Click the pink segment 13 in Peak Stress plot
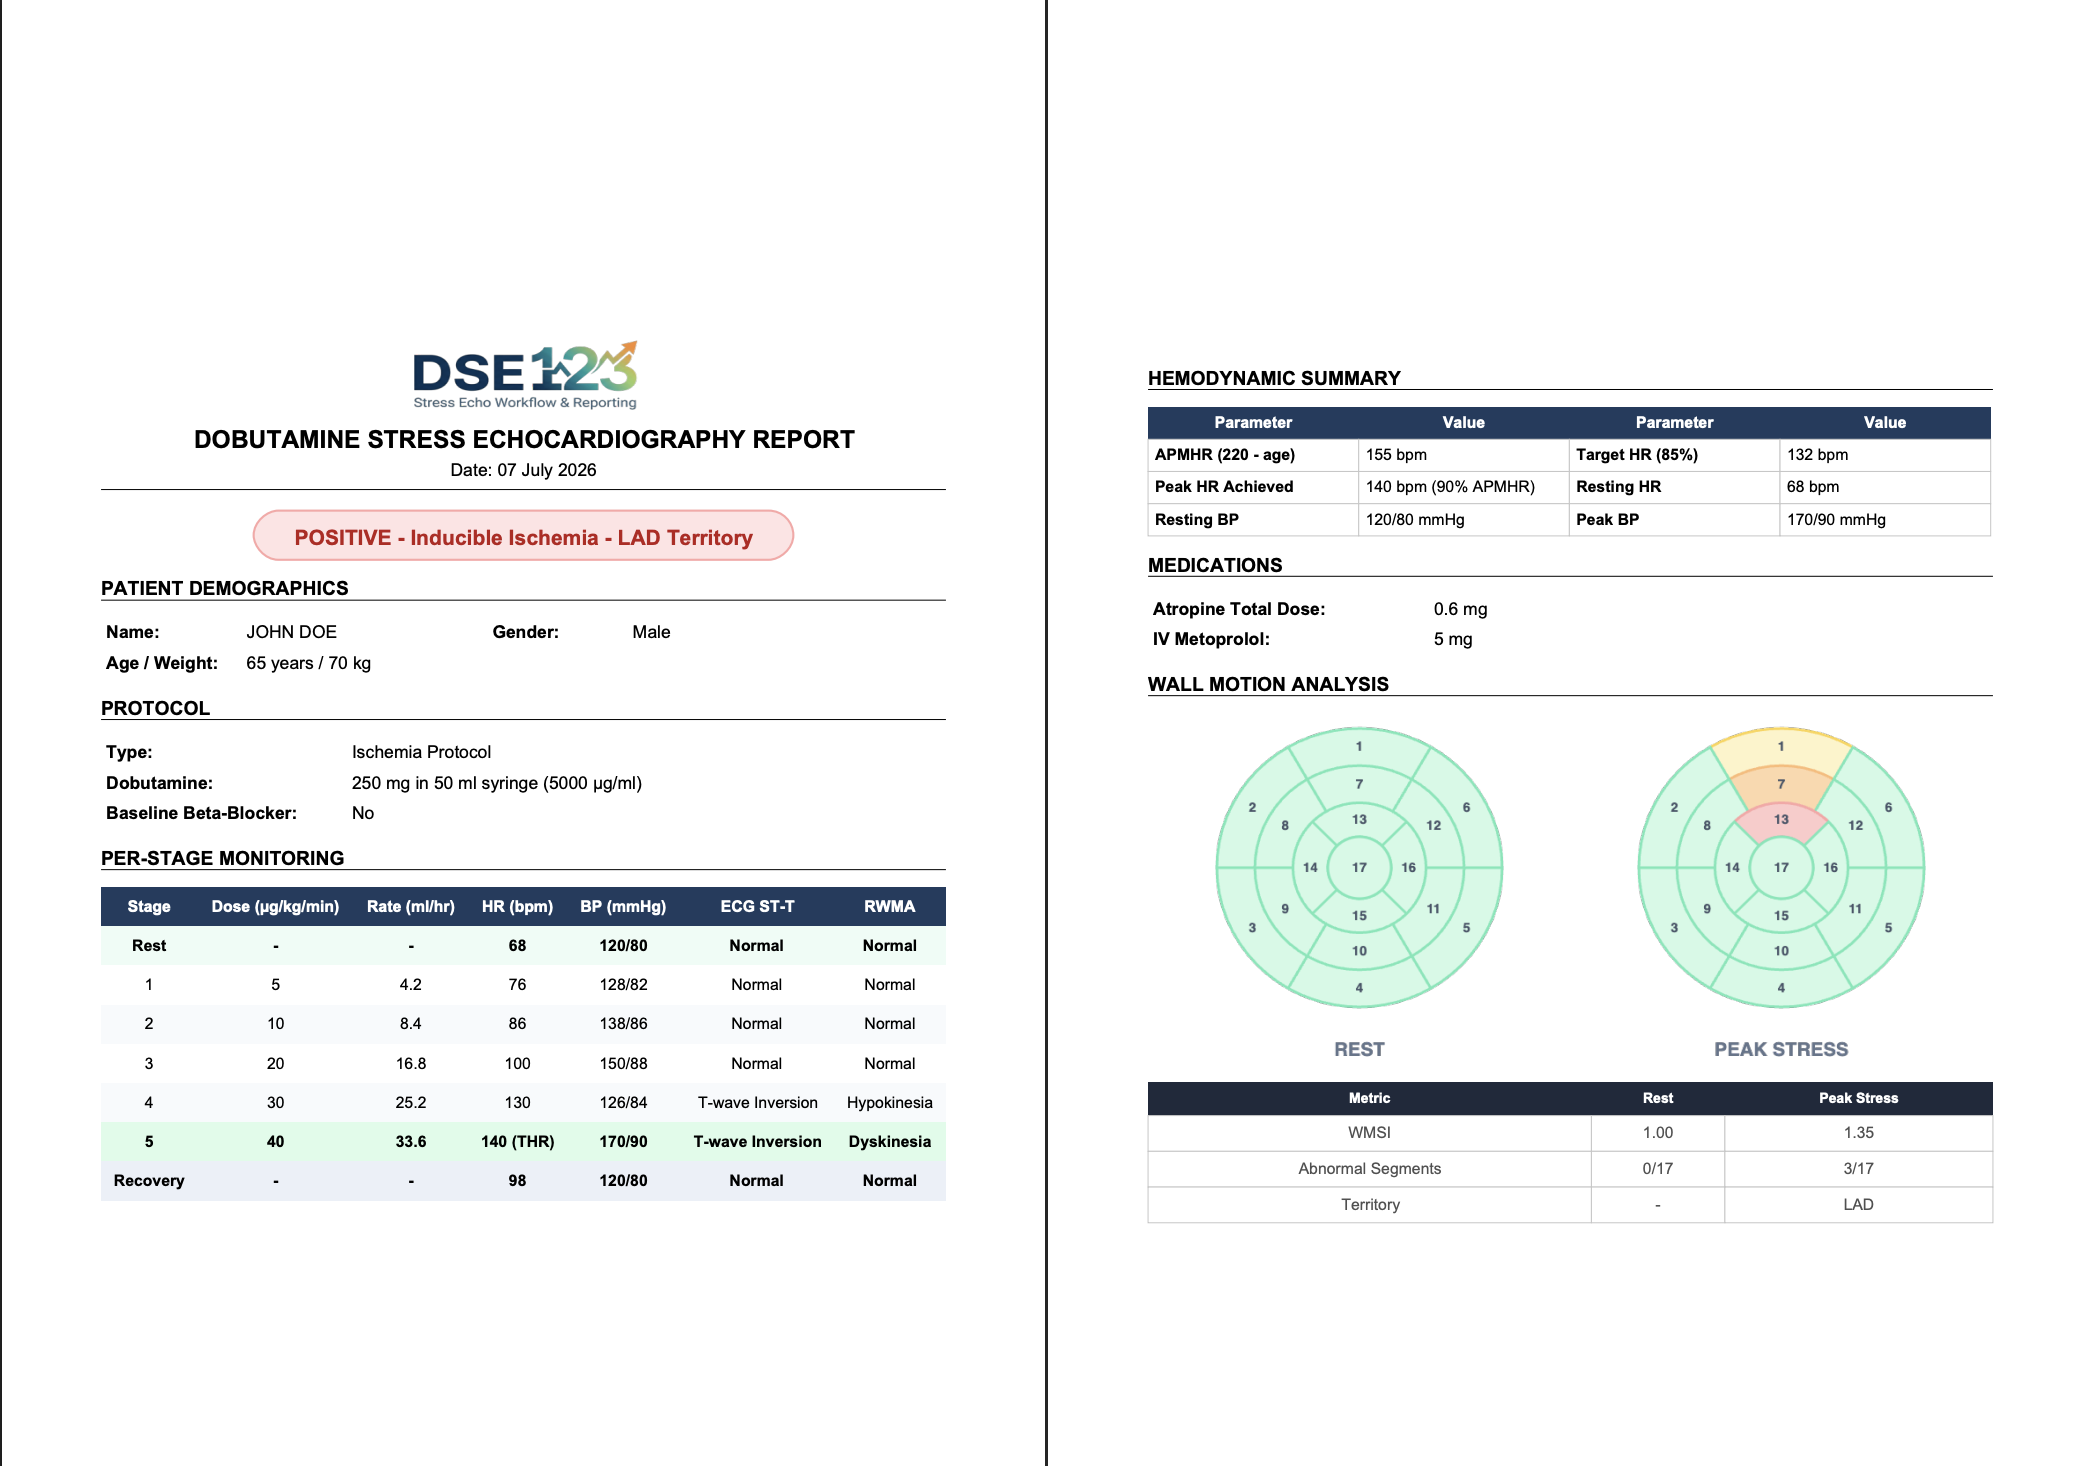The height and width of the screenshot is (1466, 2083). pos(1781,821)
